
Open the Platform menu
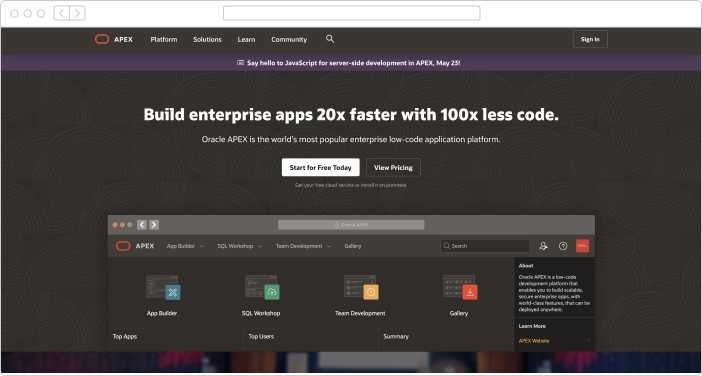164,39
